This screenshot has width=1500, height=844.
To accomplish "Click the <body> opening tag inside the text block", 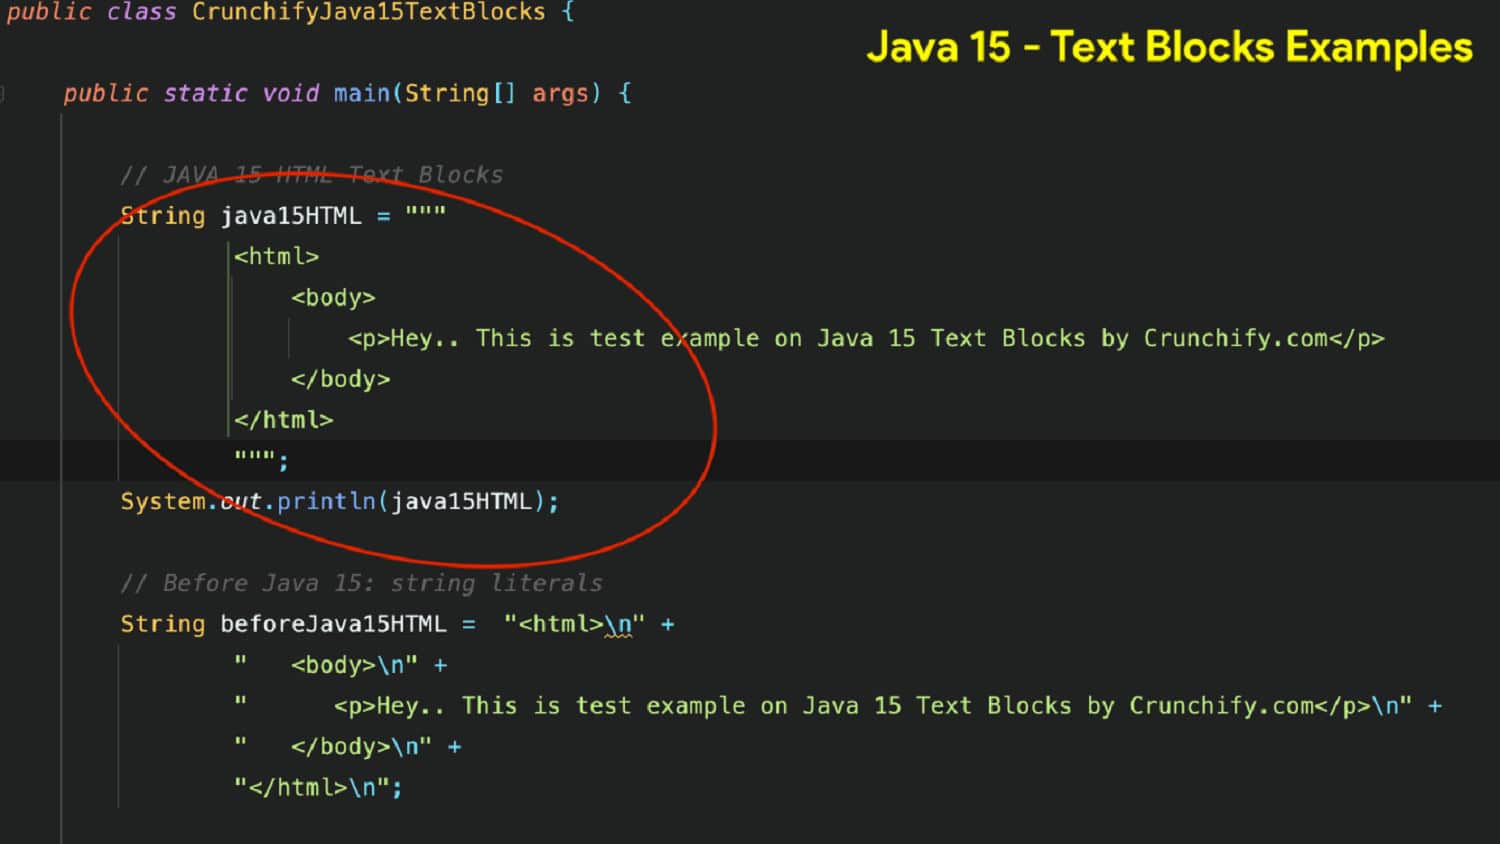I will point(333,298).
